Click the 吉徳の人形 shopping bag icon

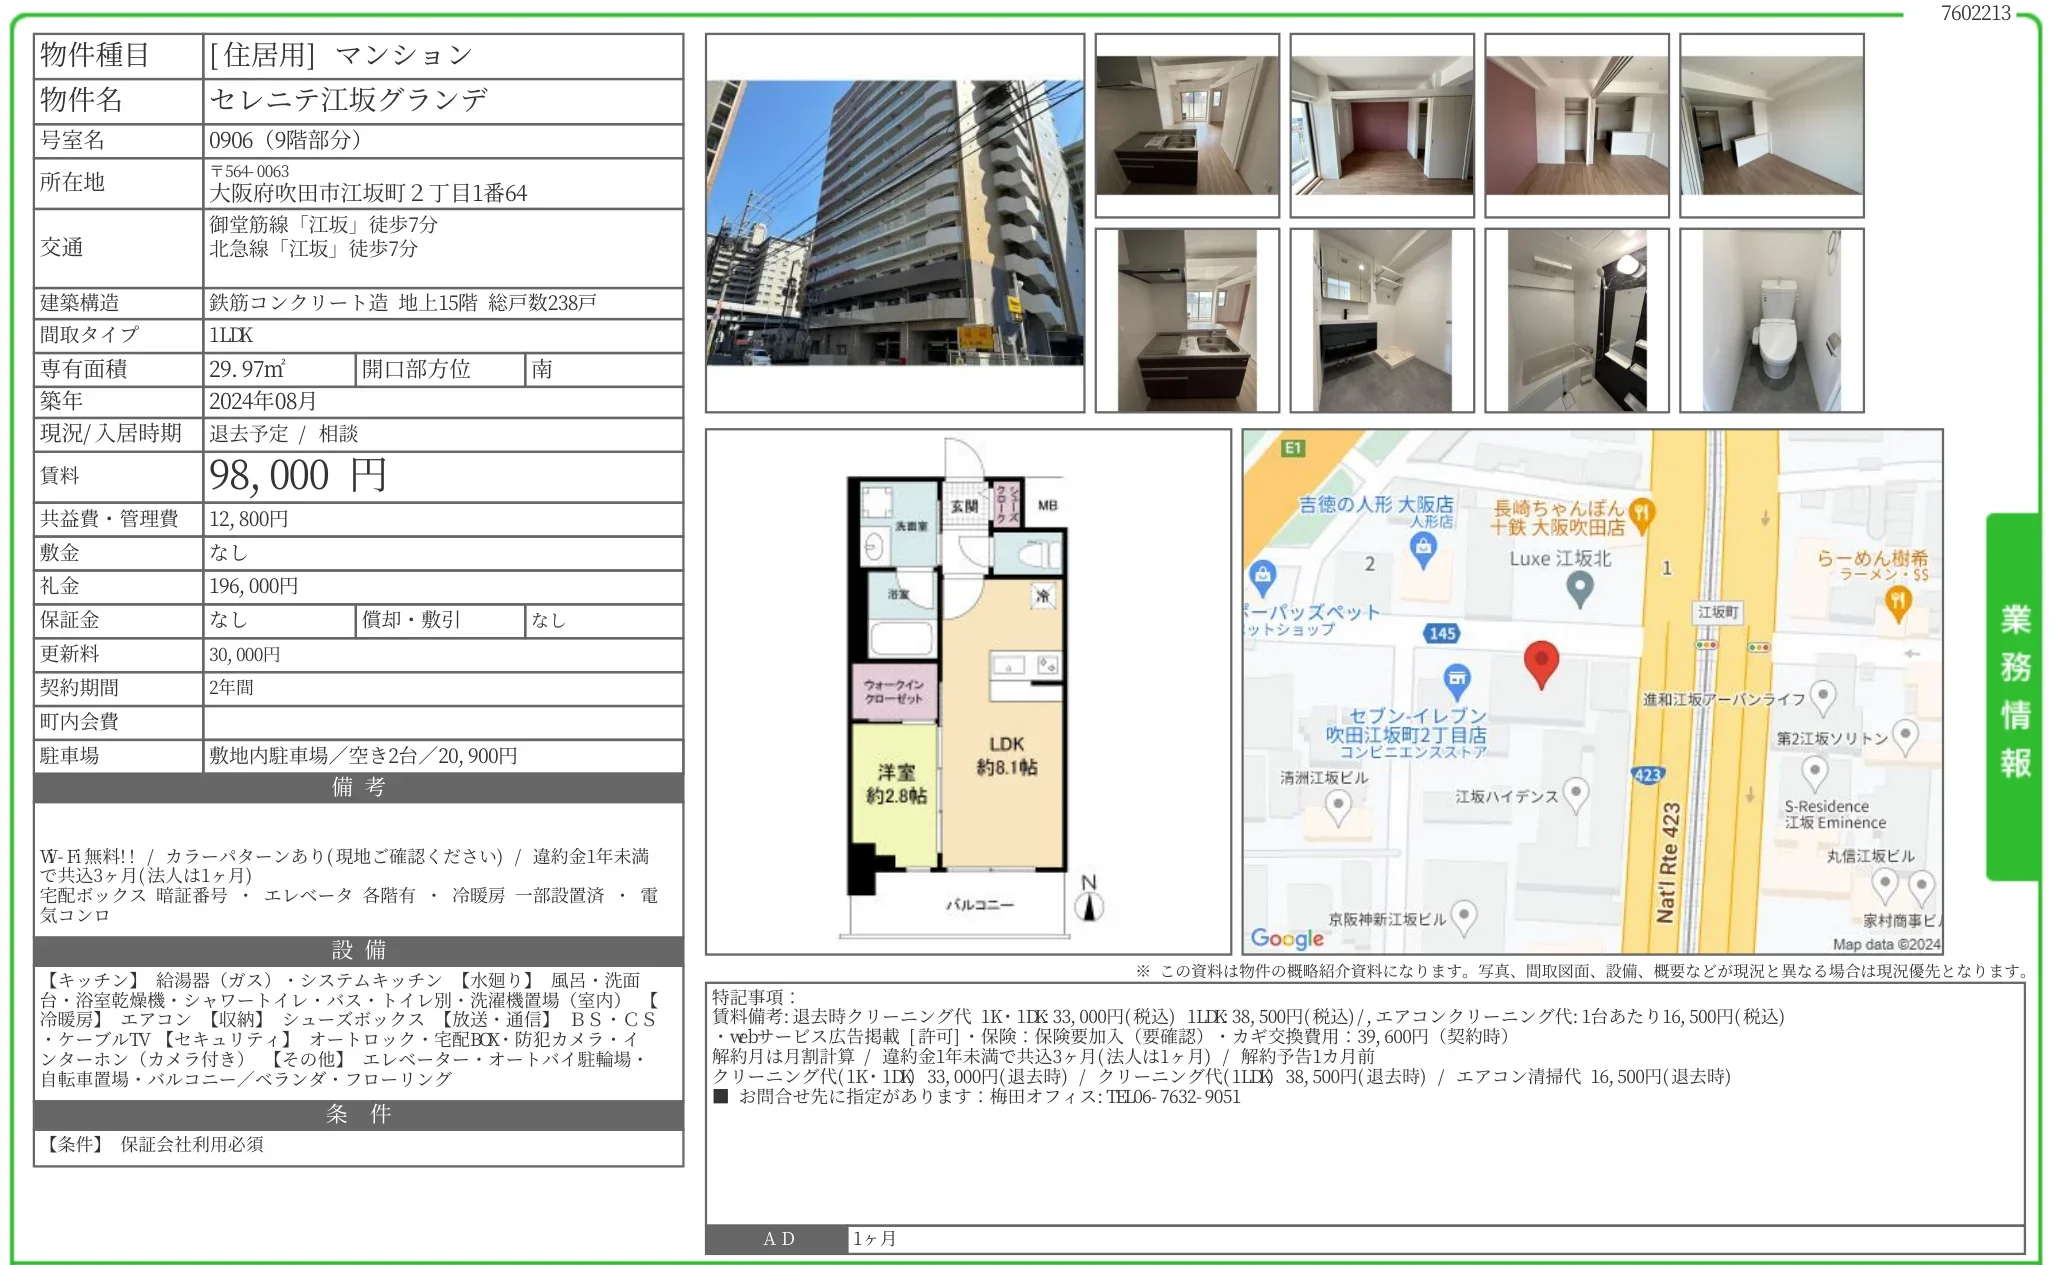tap(1422, 548)
